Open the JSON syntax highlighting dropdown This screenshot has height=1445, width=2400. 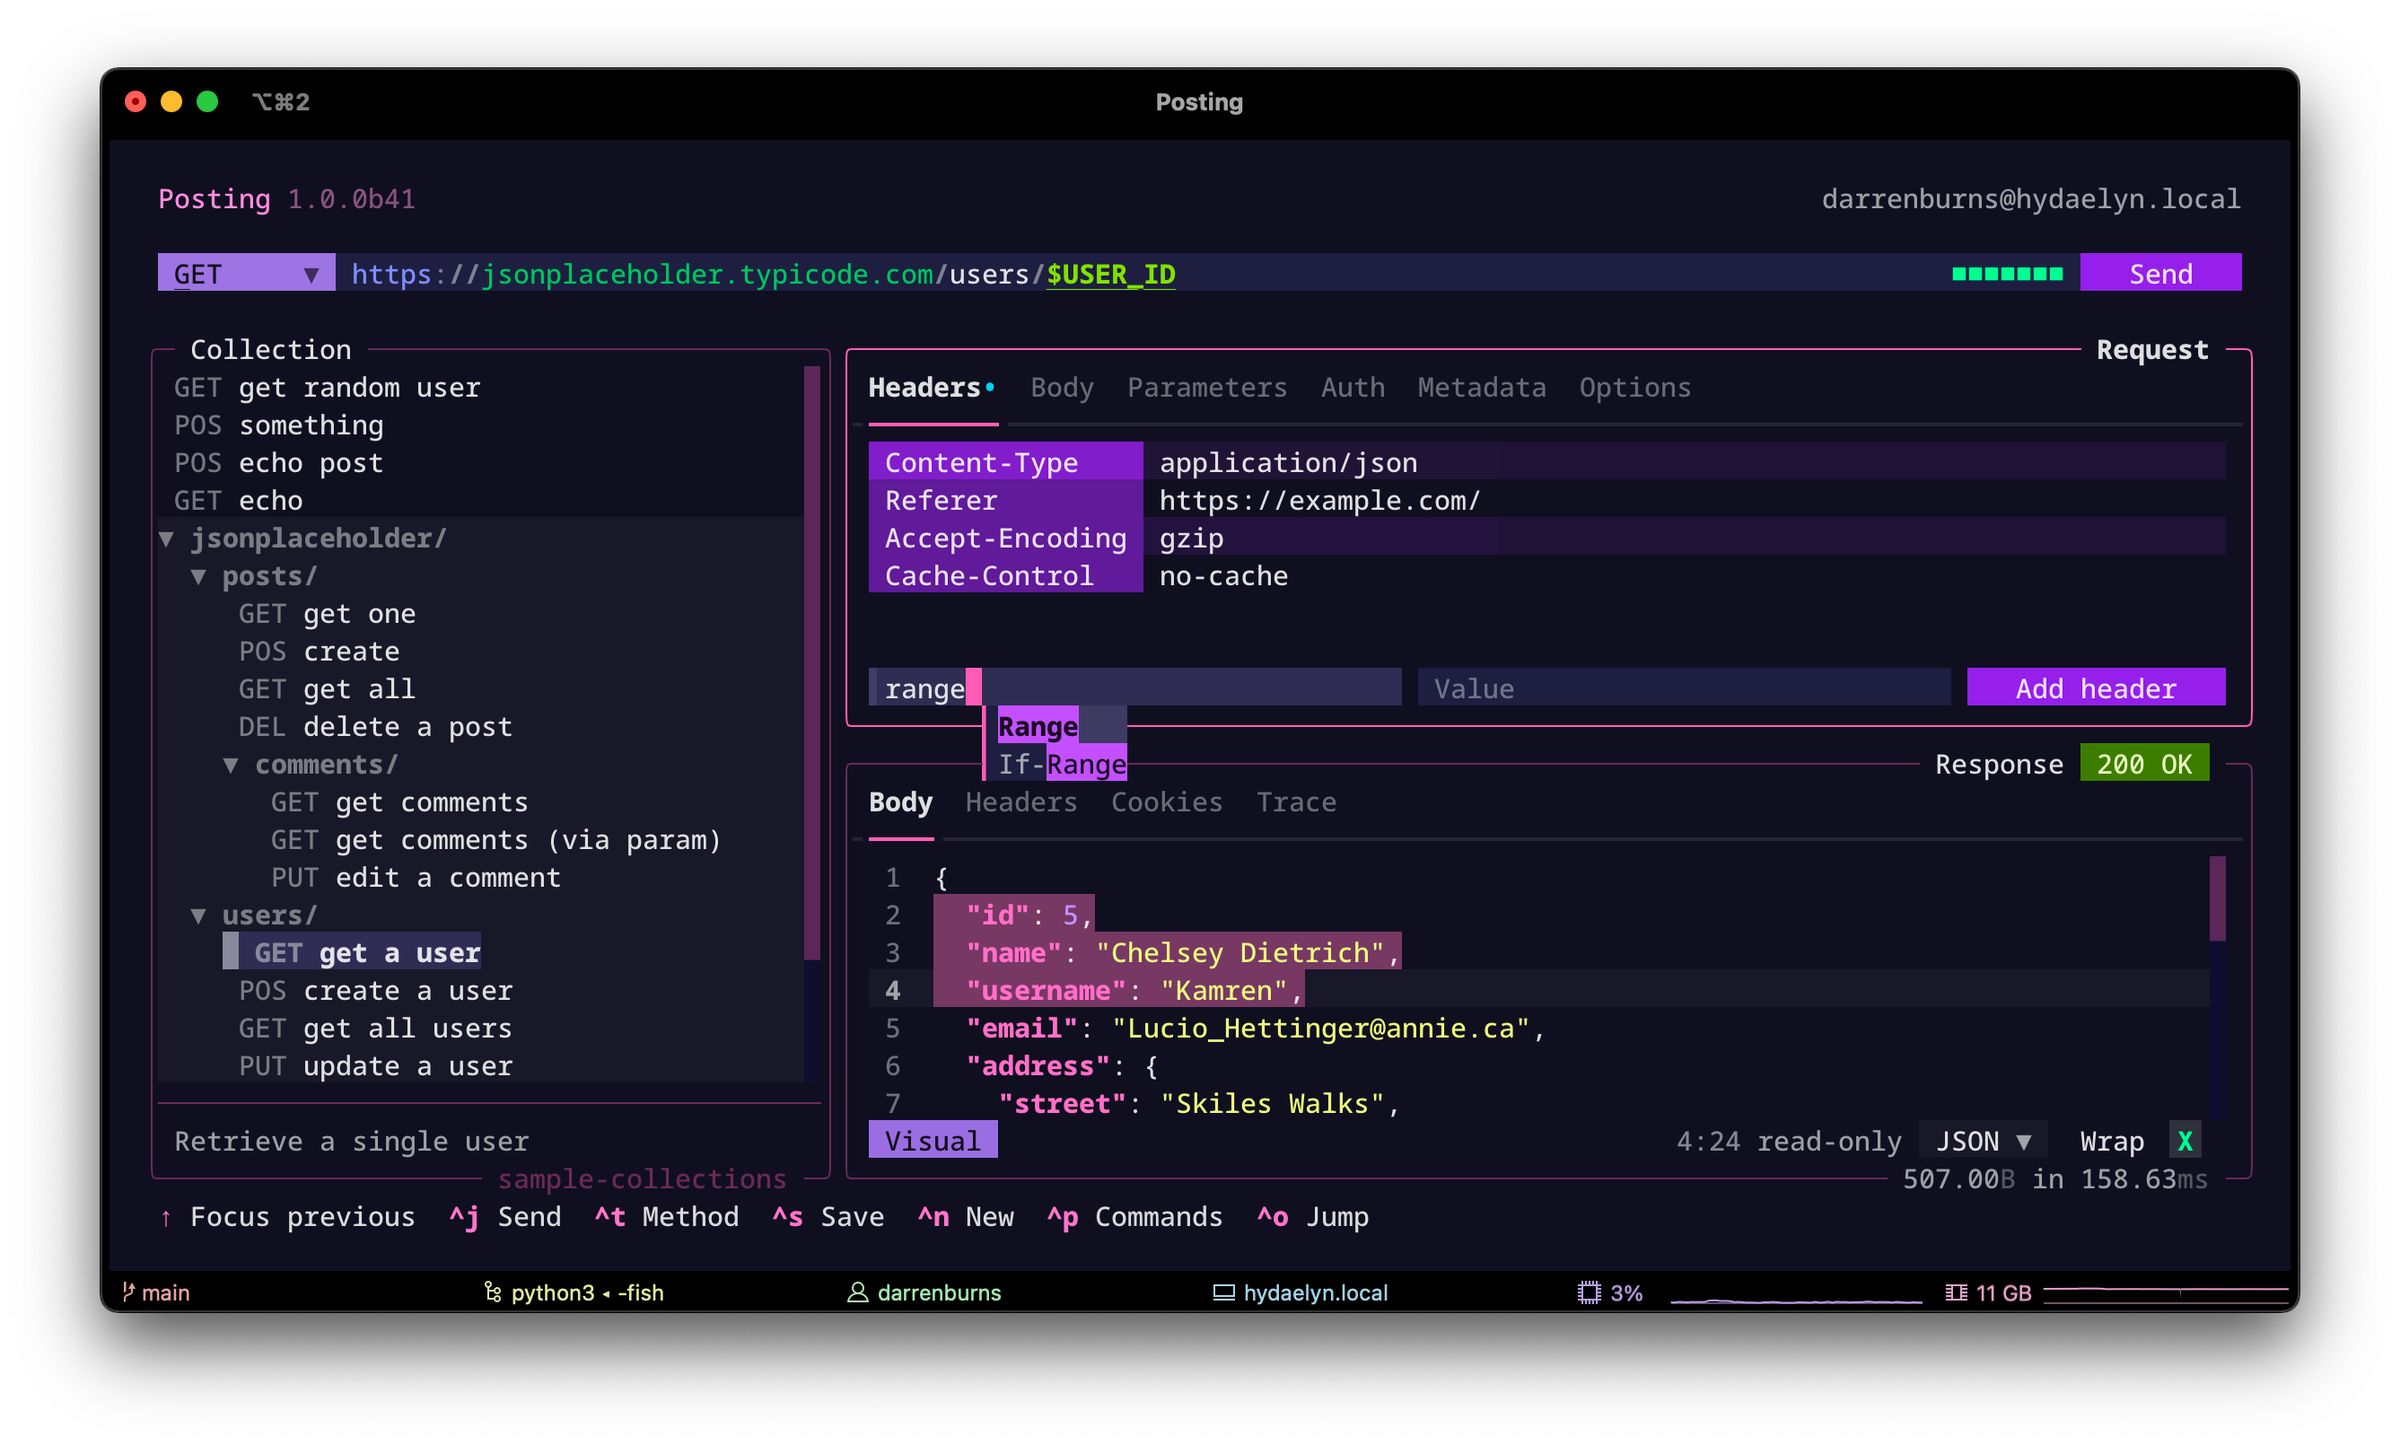point(1983,1140)
